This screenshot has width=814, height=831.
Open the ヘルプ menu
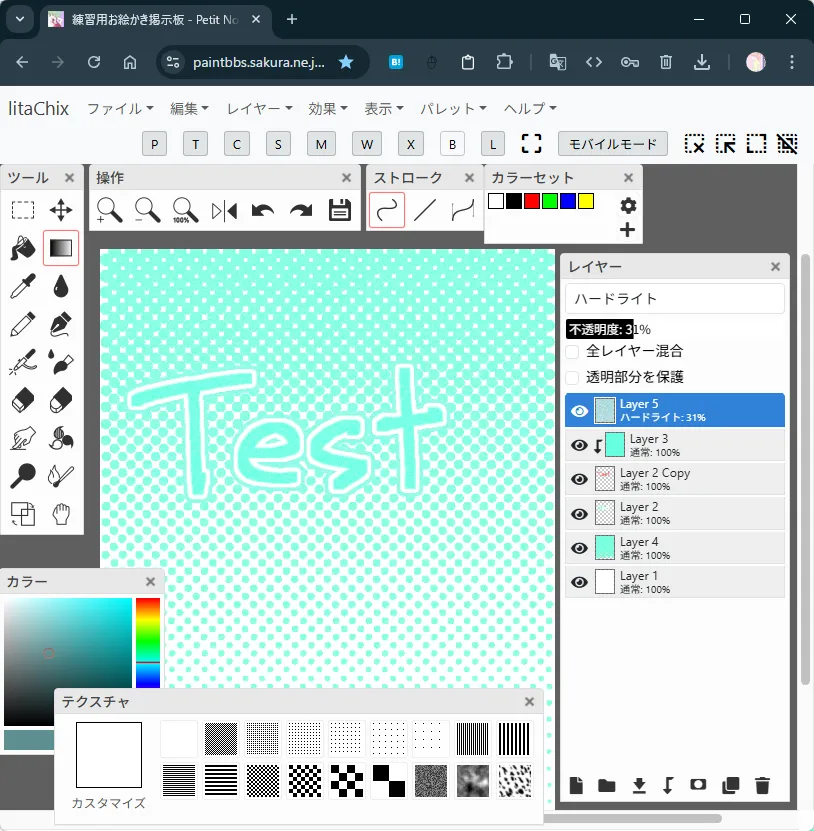(530, 108)
